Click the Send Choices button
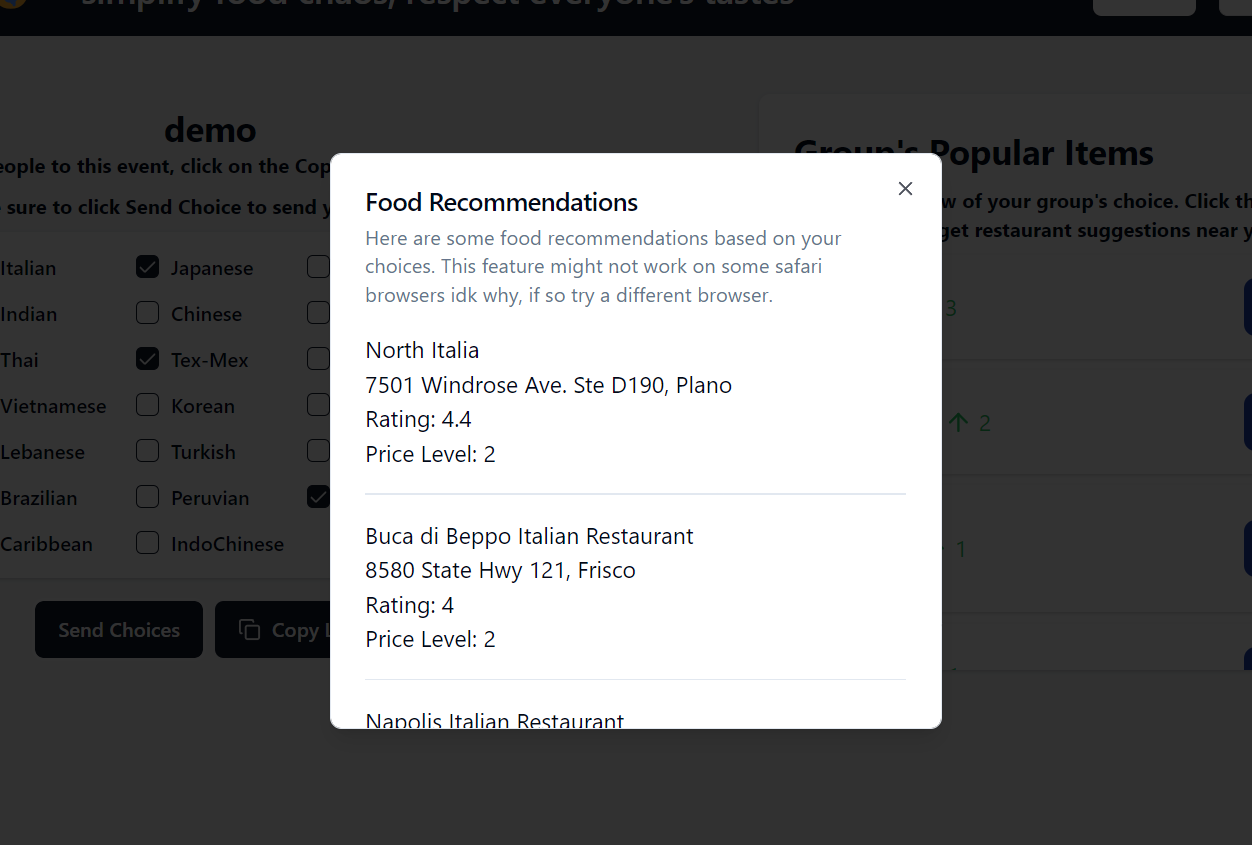Screen dimensions: 1252x845 [x=119, y=630]
